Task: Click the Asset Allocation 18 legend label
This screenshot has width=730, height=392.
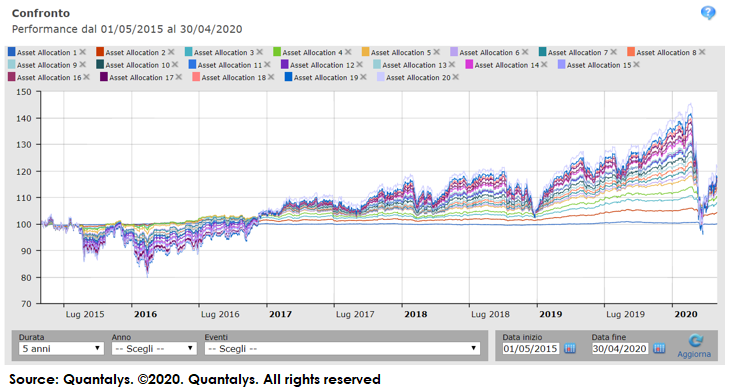Action: click(x=234, y=78)
